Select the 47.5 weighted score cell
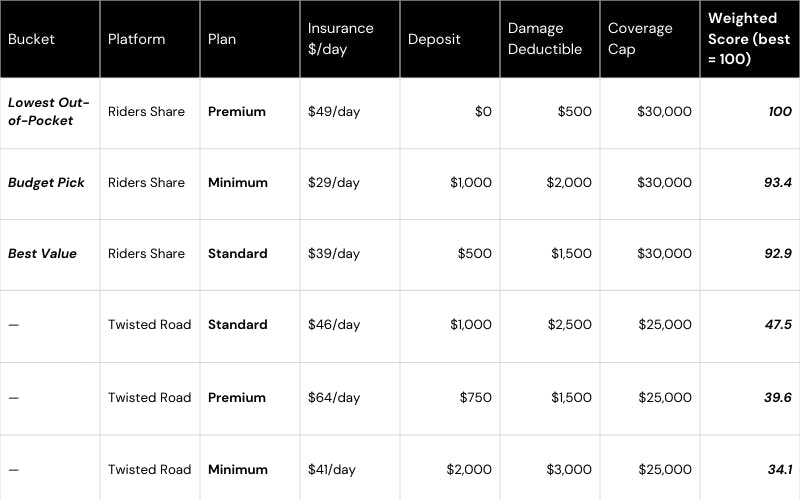The image size is (800, 500). 777,325
